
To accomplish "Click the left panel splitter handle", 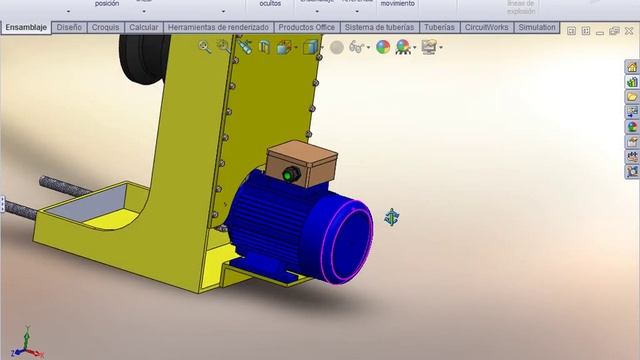I will click(x=2, y=203).
